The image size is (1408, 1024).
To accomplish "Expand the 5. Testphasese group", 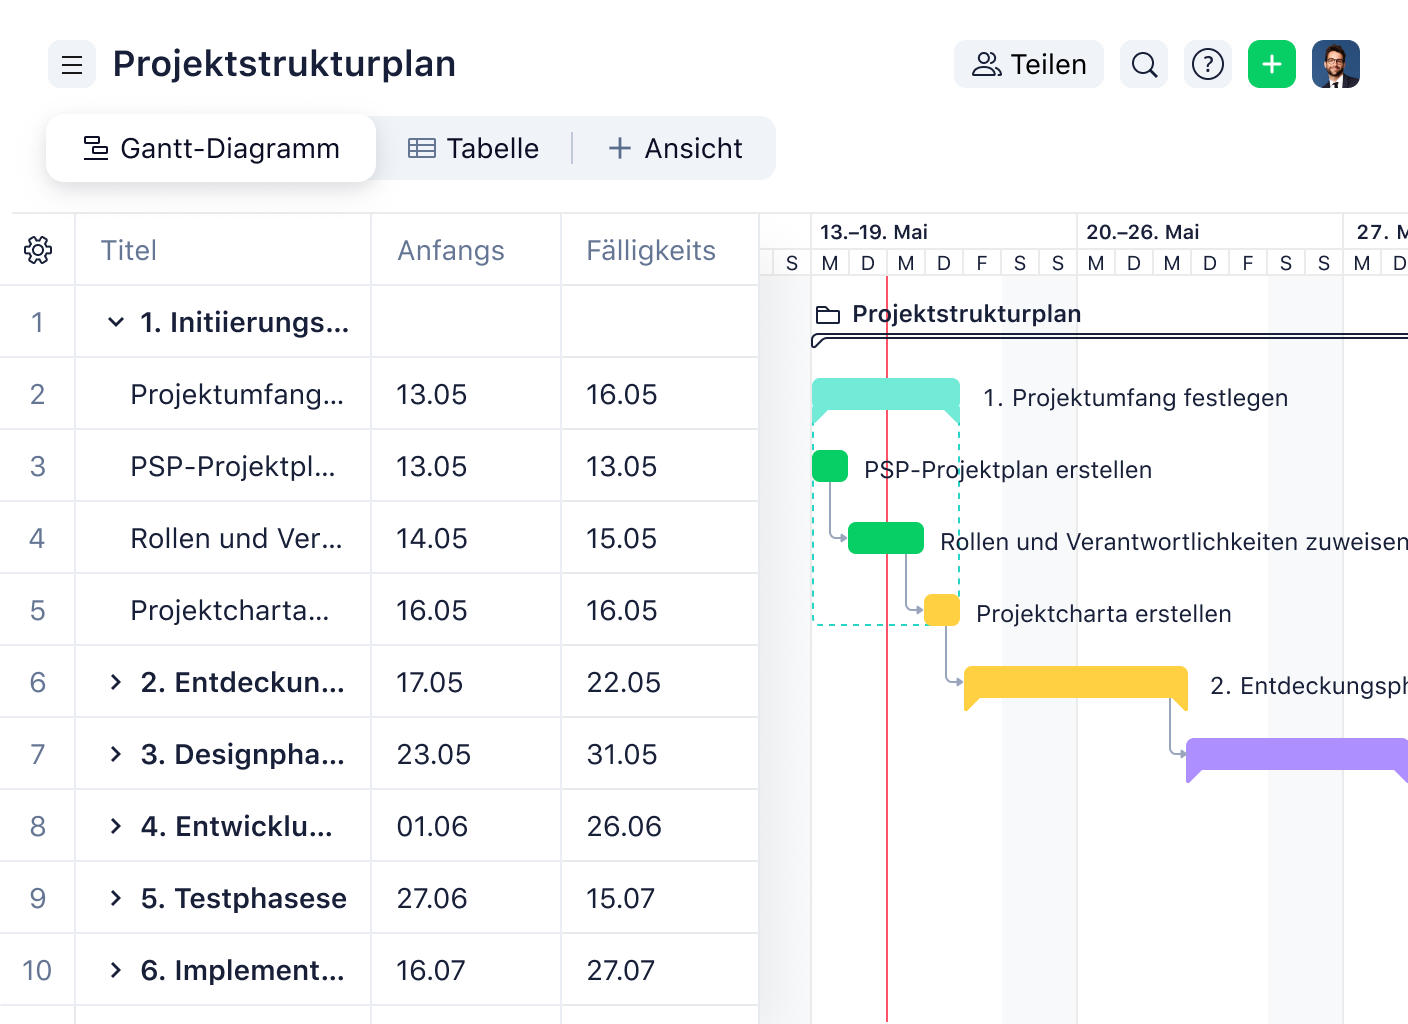I will (x=116, y=898).
